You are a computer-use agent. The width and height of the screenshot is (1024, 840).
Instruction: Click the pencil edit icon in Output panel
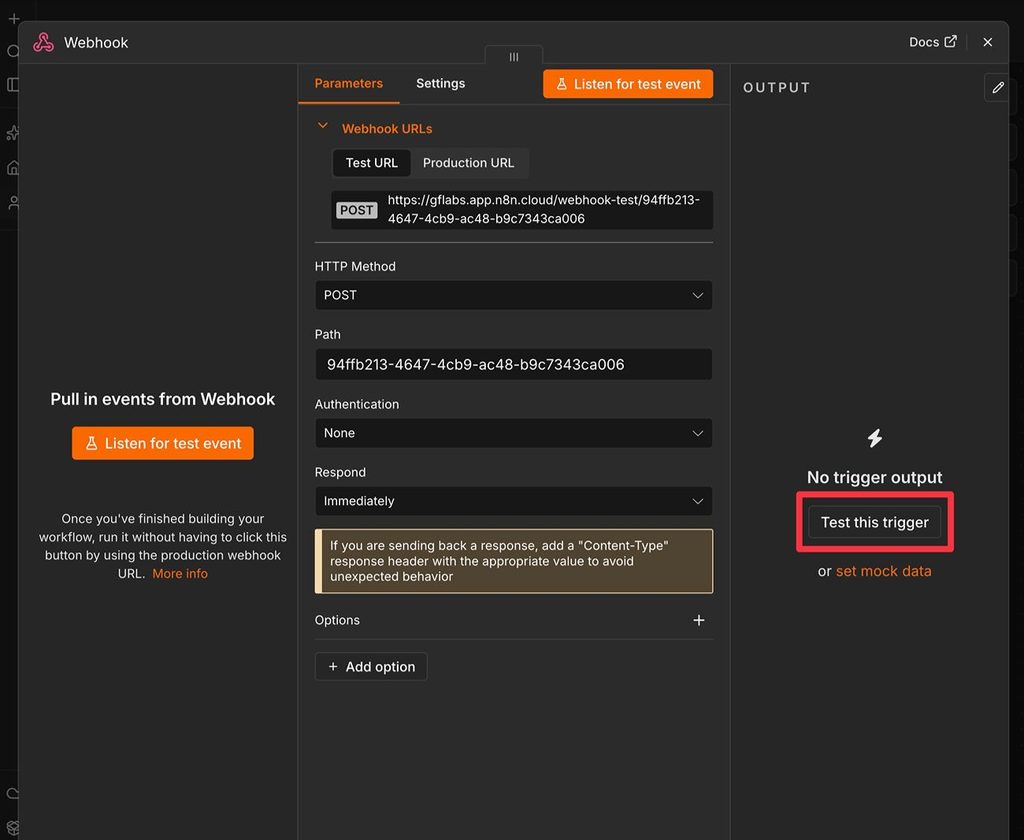(x=997, y=88)
